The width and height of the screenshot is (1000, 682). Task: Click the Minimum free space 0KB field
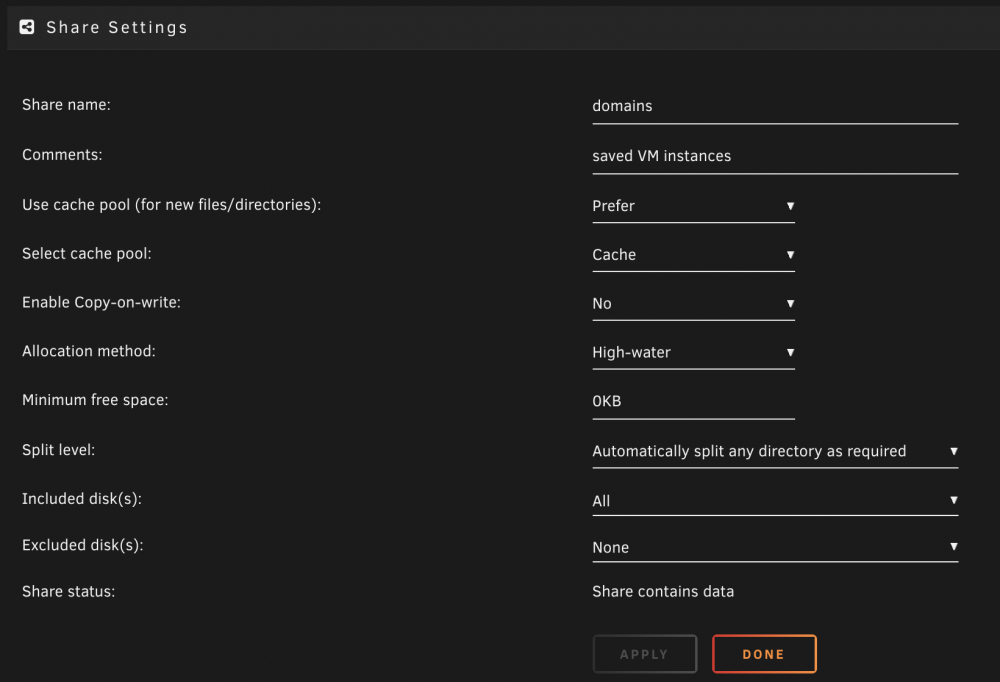coord(693,401)
